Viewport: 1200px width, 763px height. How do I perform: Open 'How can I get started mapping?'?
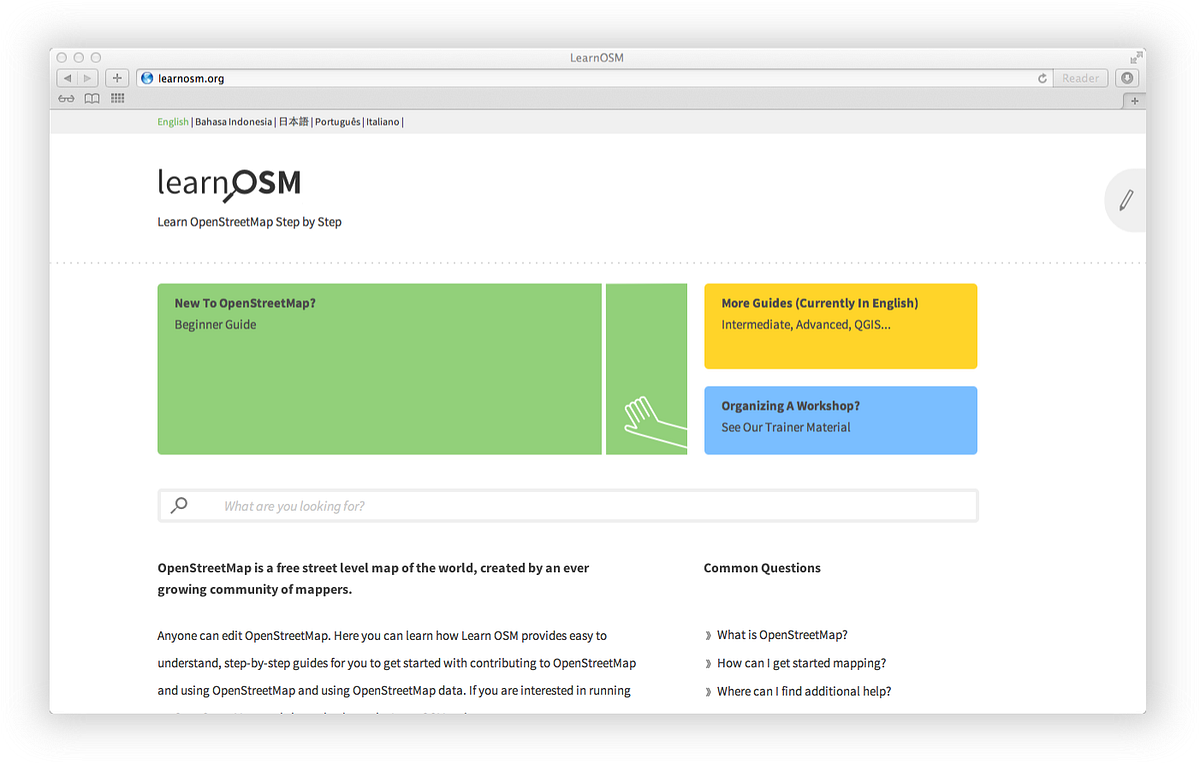coord(800,662)
